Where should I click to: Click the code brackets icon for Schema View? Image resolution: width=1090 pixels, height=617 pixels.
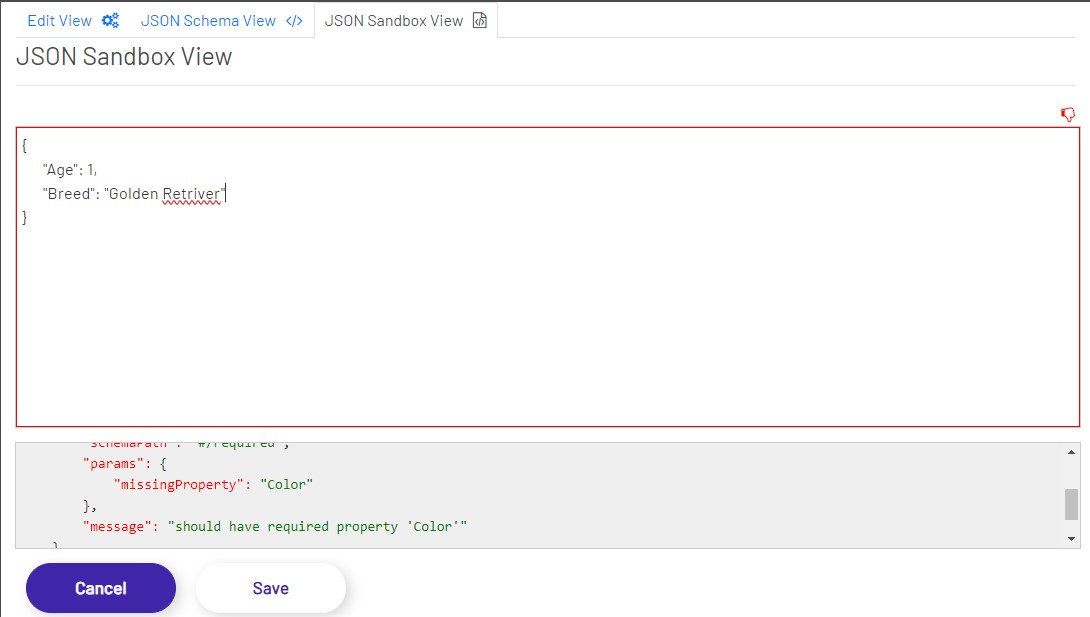[294, 21]
